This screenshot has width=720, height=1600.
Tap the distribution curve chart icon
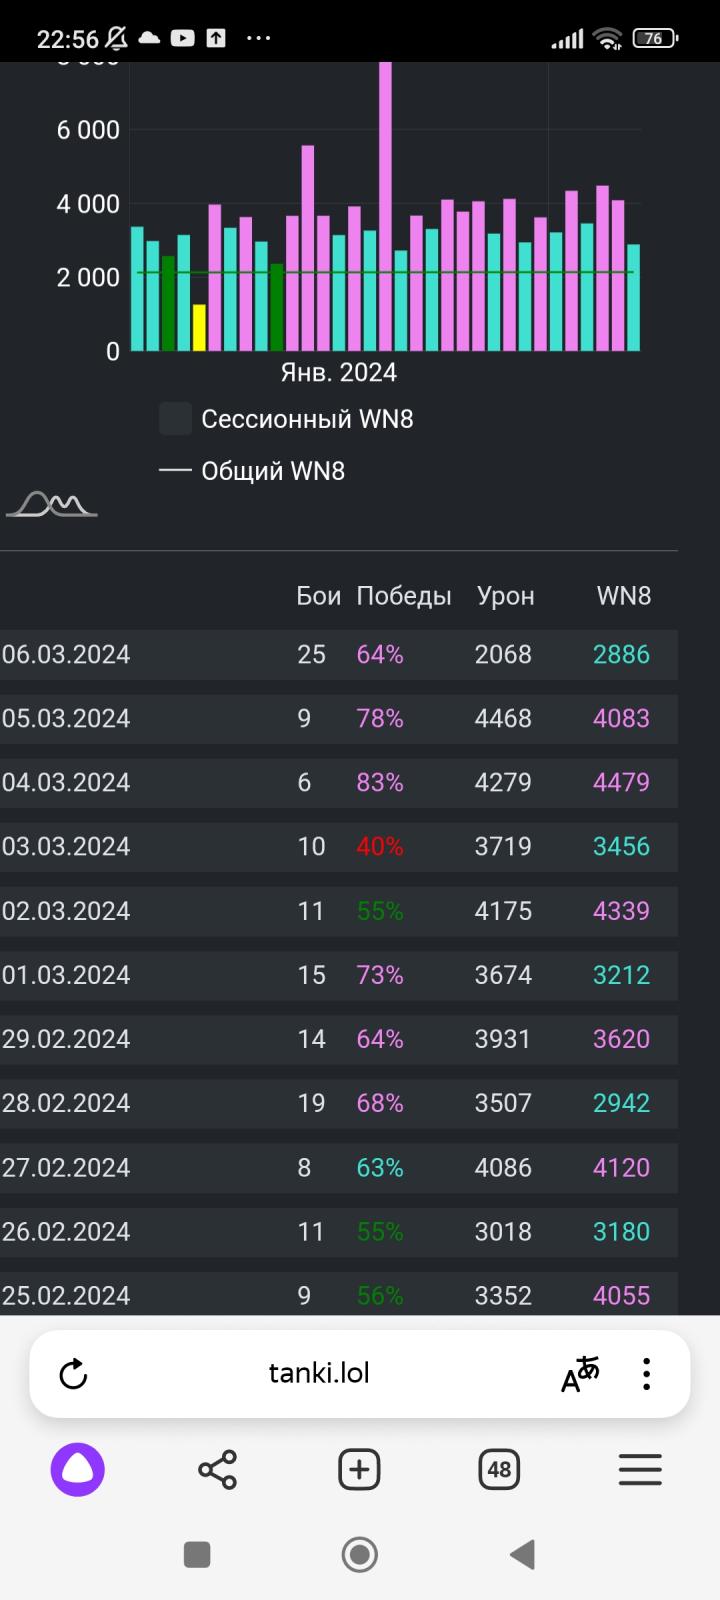click(x=52, y=504)
